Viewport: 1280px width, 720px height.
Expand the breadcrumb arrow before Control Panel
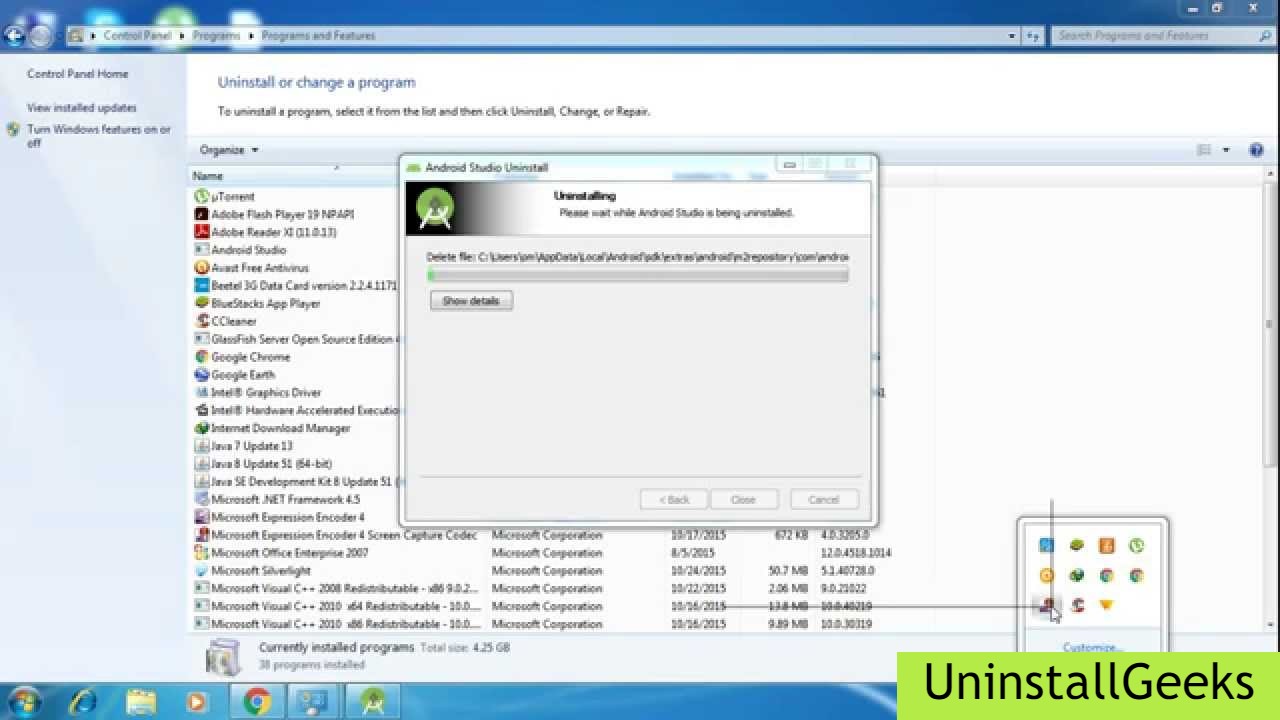coord(93,36)
